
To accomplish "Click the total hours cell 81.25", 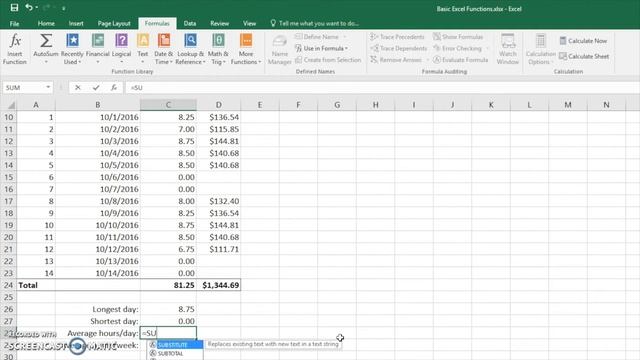I will click(168, 285).
